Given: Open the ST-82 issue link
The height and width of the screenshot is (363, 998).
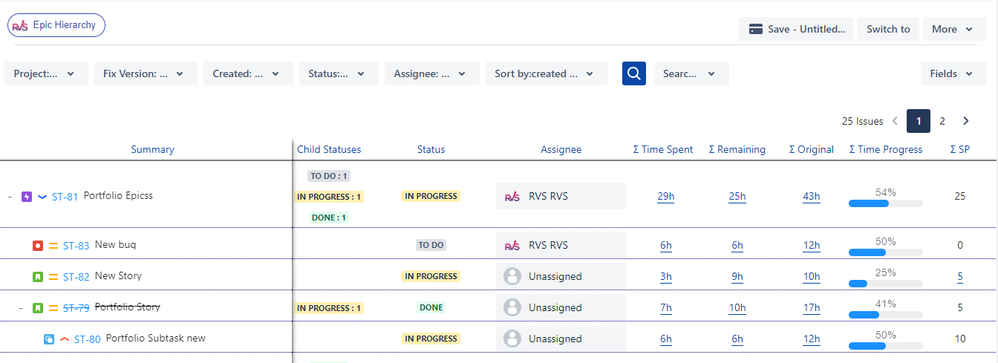Looking at the screenshot, I should pos(76,277).
